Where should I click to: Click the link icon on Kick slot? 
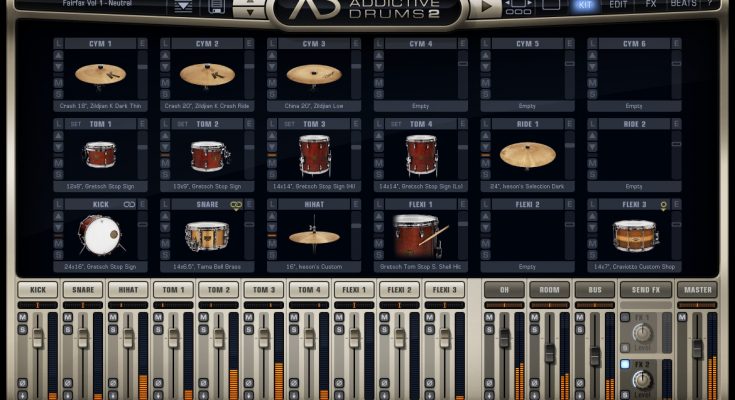pyautogui.click(x=129, y=204)
